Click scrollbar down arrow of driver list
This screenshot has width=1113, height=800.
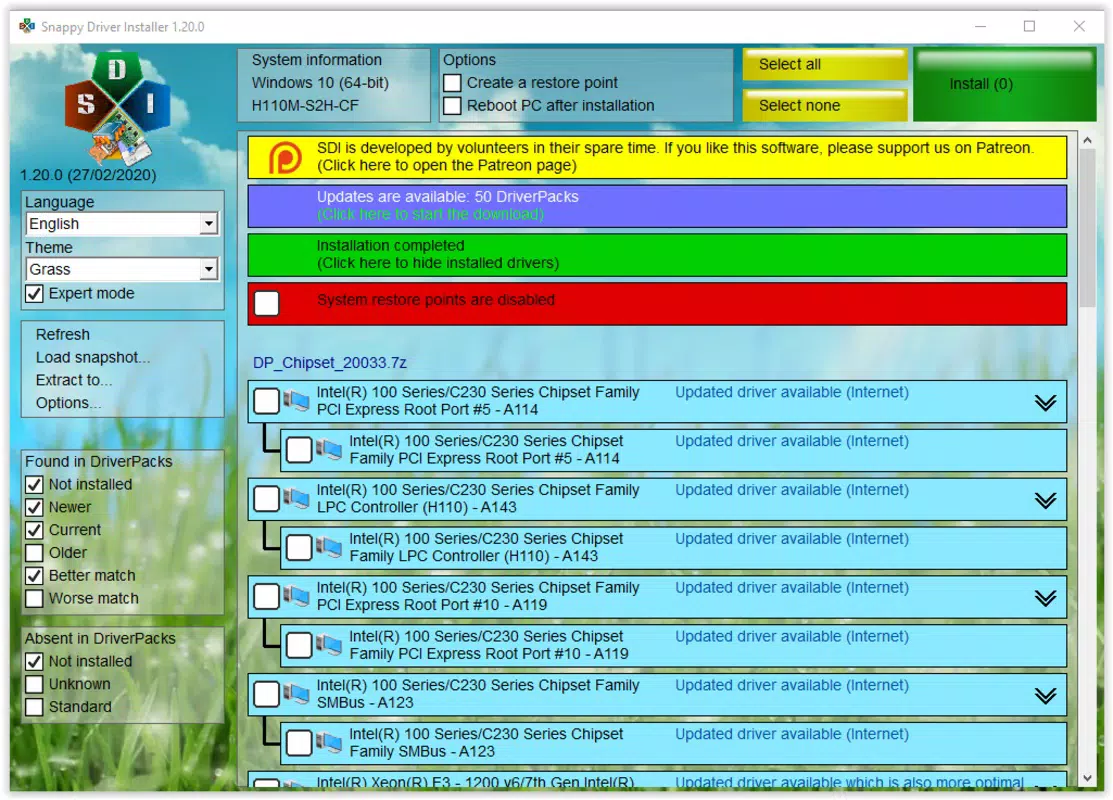point(1087,778)
